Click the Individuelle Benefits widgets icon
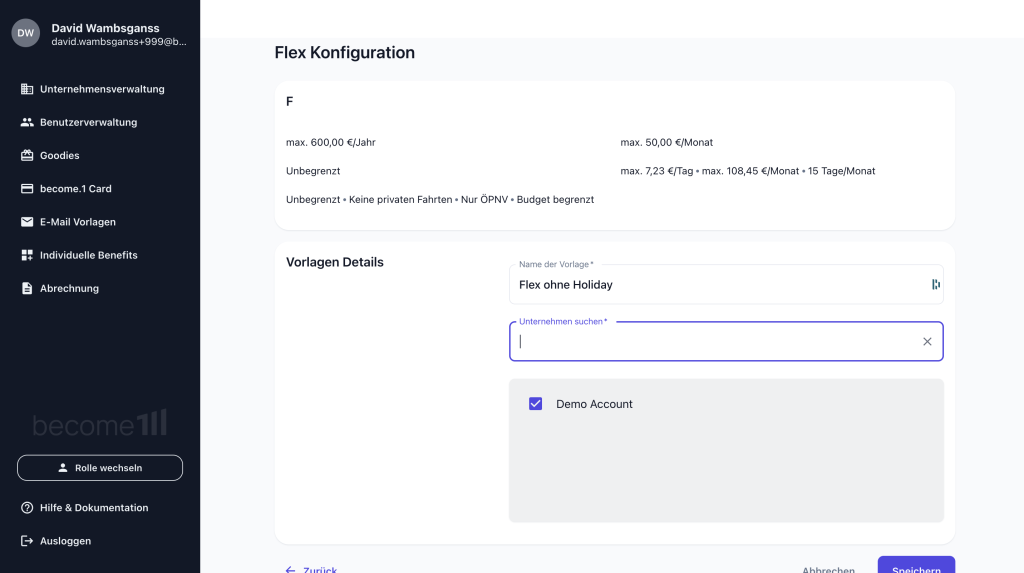Image resolution: width=1024 pixels, height=573 pixels. tap(27, 255)
